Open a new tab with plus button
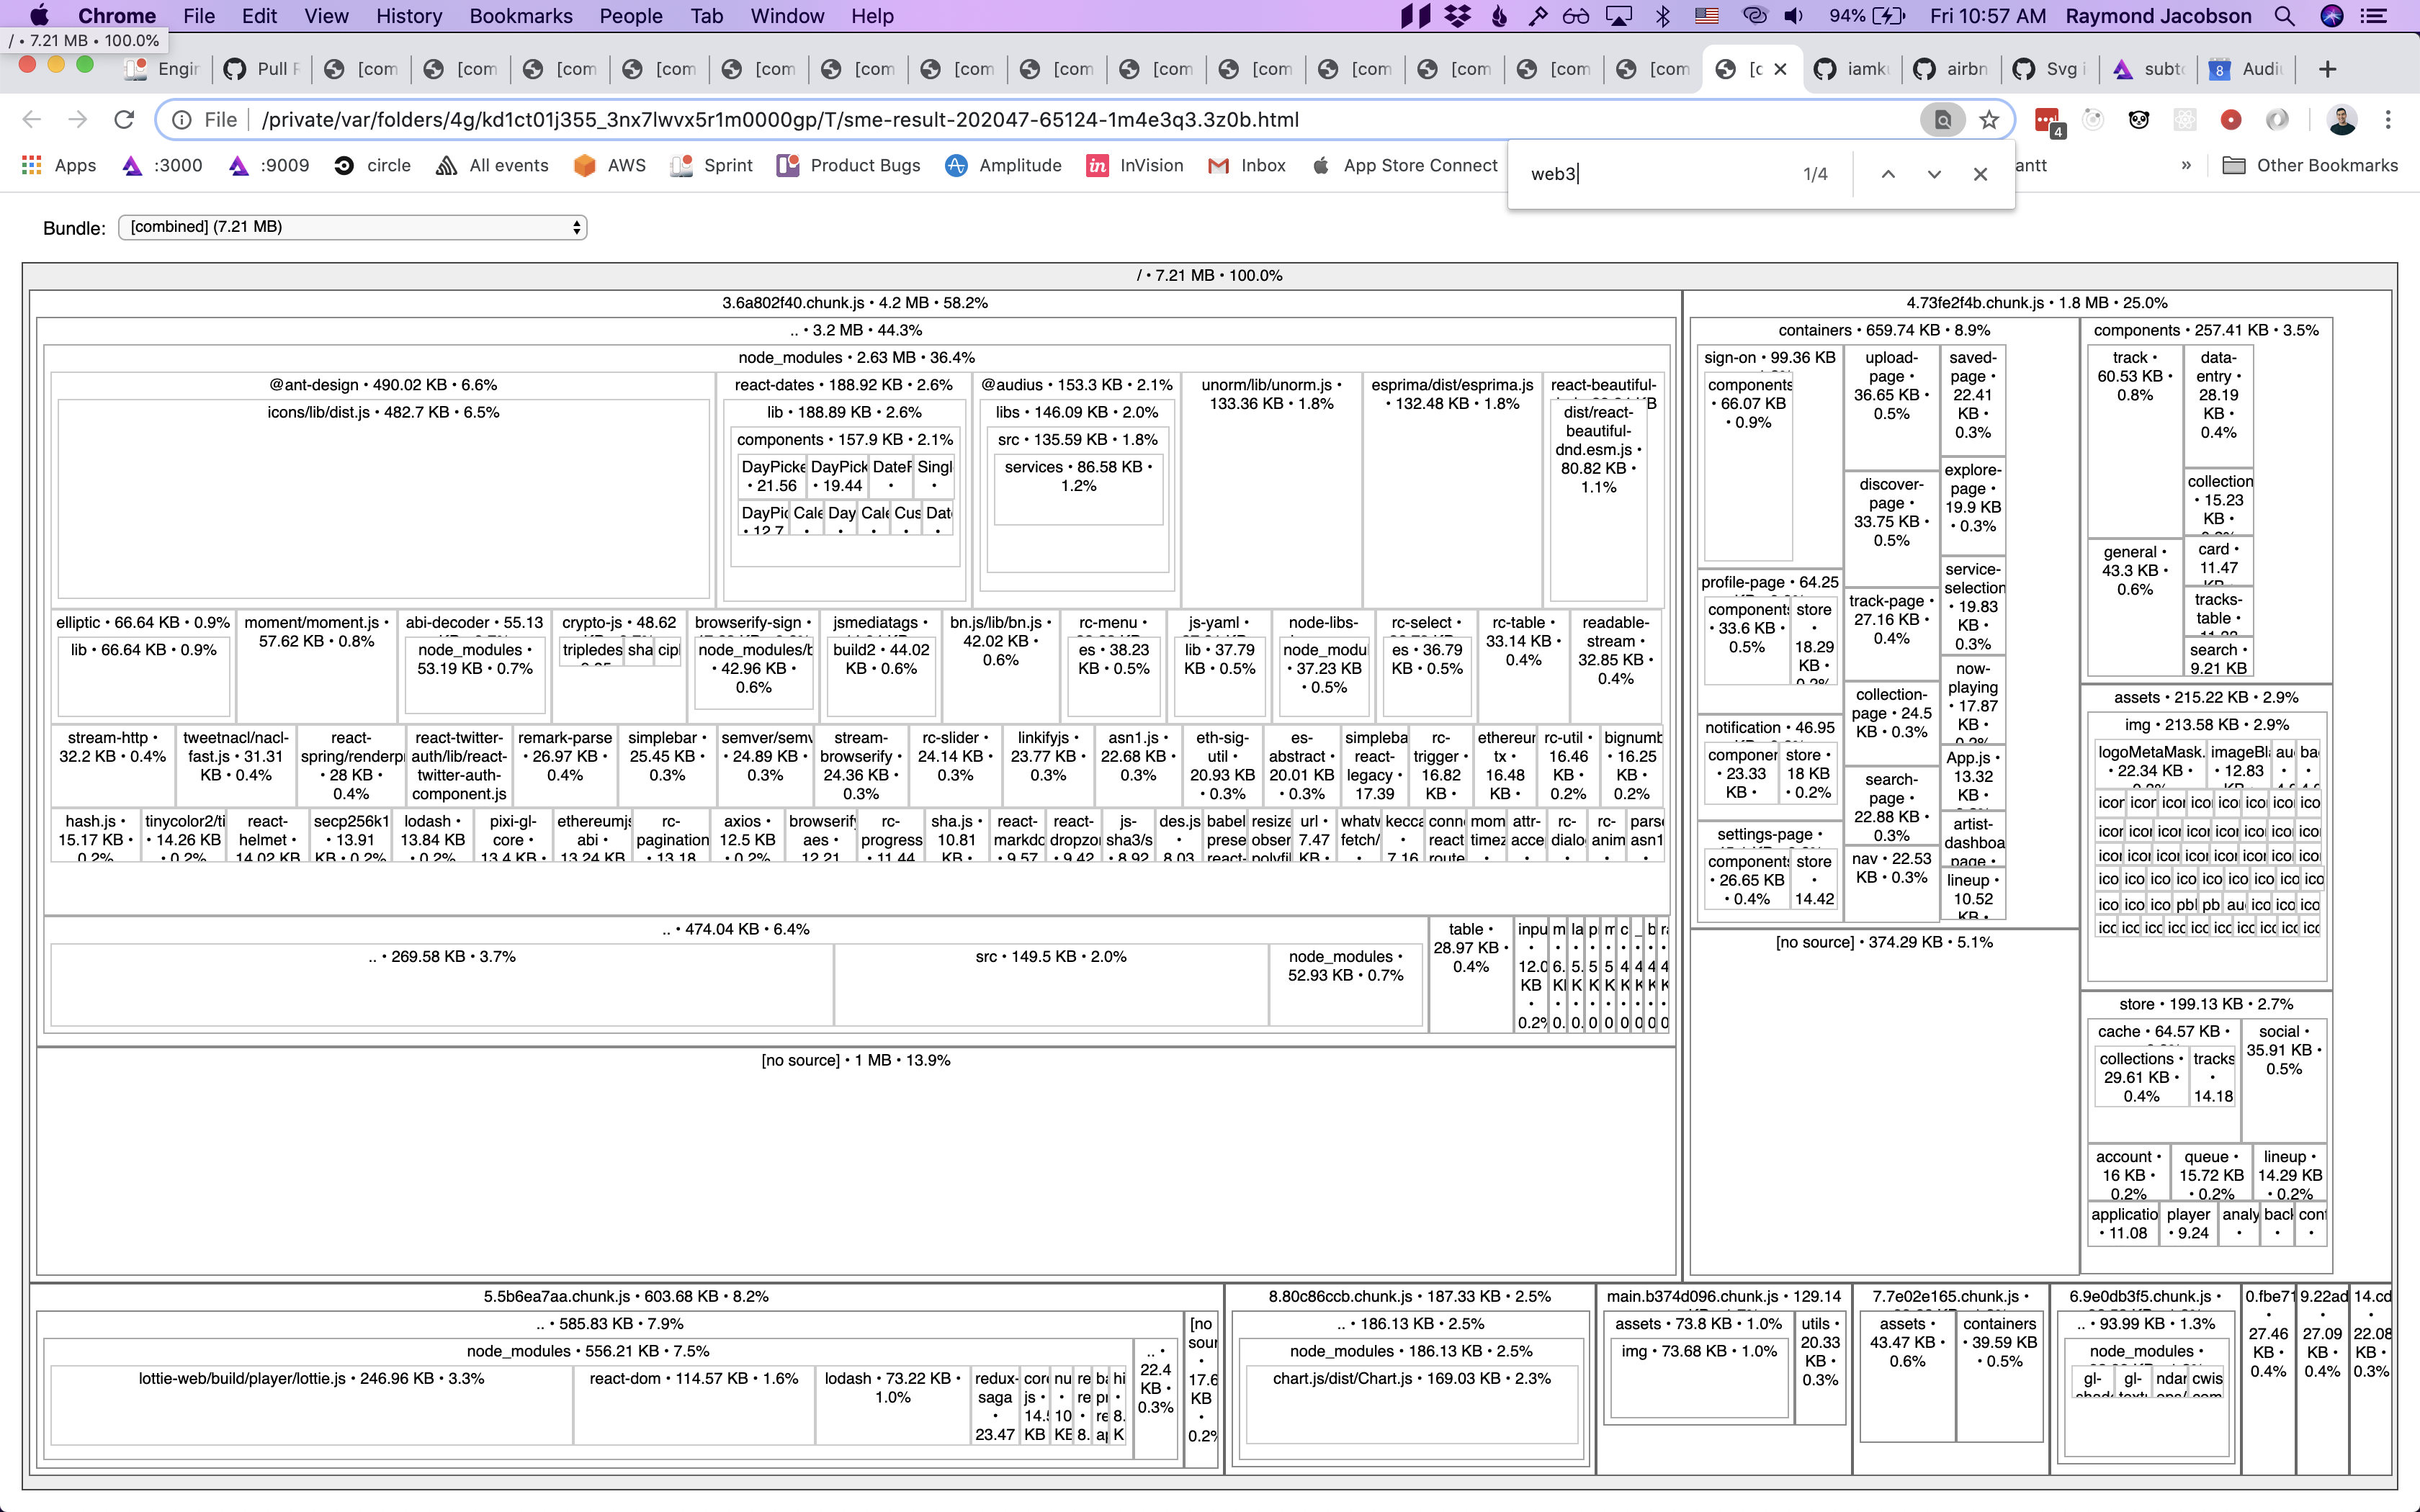Viewport: 2420px width, 1512px height. (x=2327, y=69)
